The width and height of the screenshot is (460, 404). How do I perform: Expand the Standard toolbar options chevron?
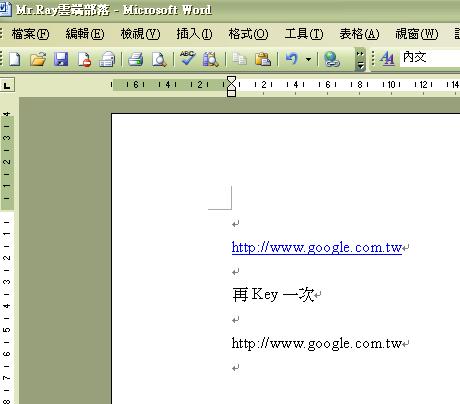pyautogui.click(x=360, y=60)
